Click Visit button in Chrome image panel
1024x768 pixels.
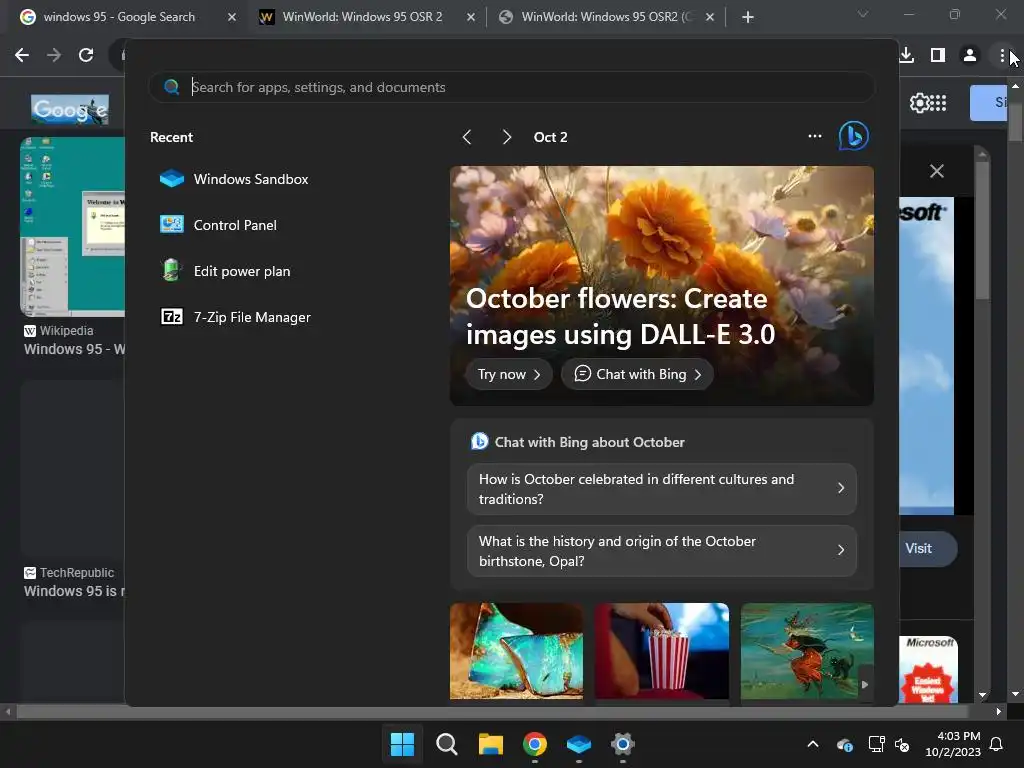[925, 549]
